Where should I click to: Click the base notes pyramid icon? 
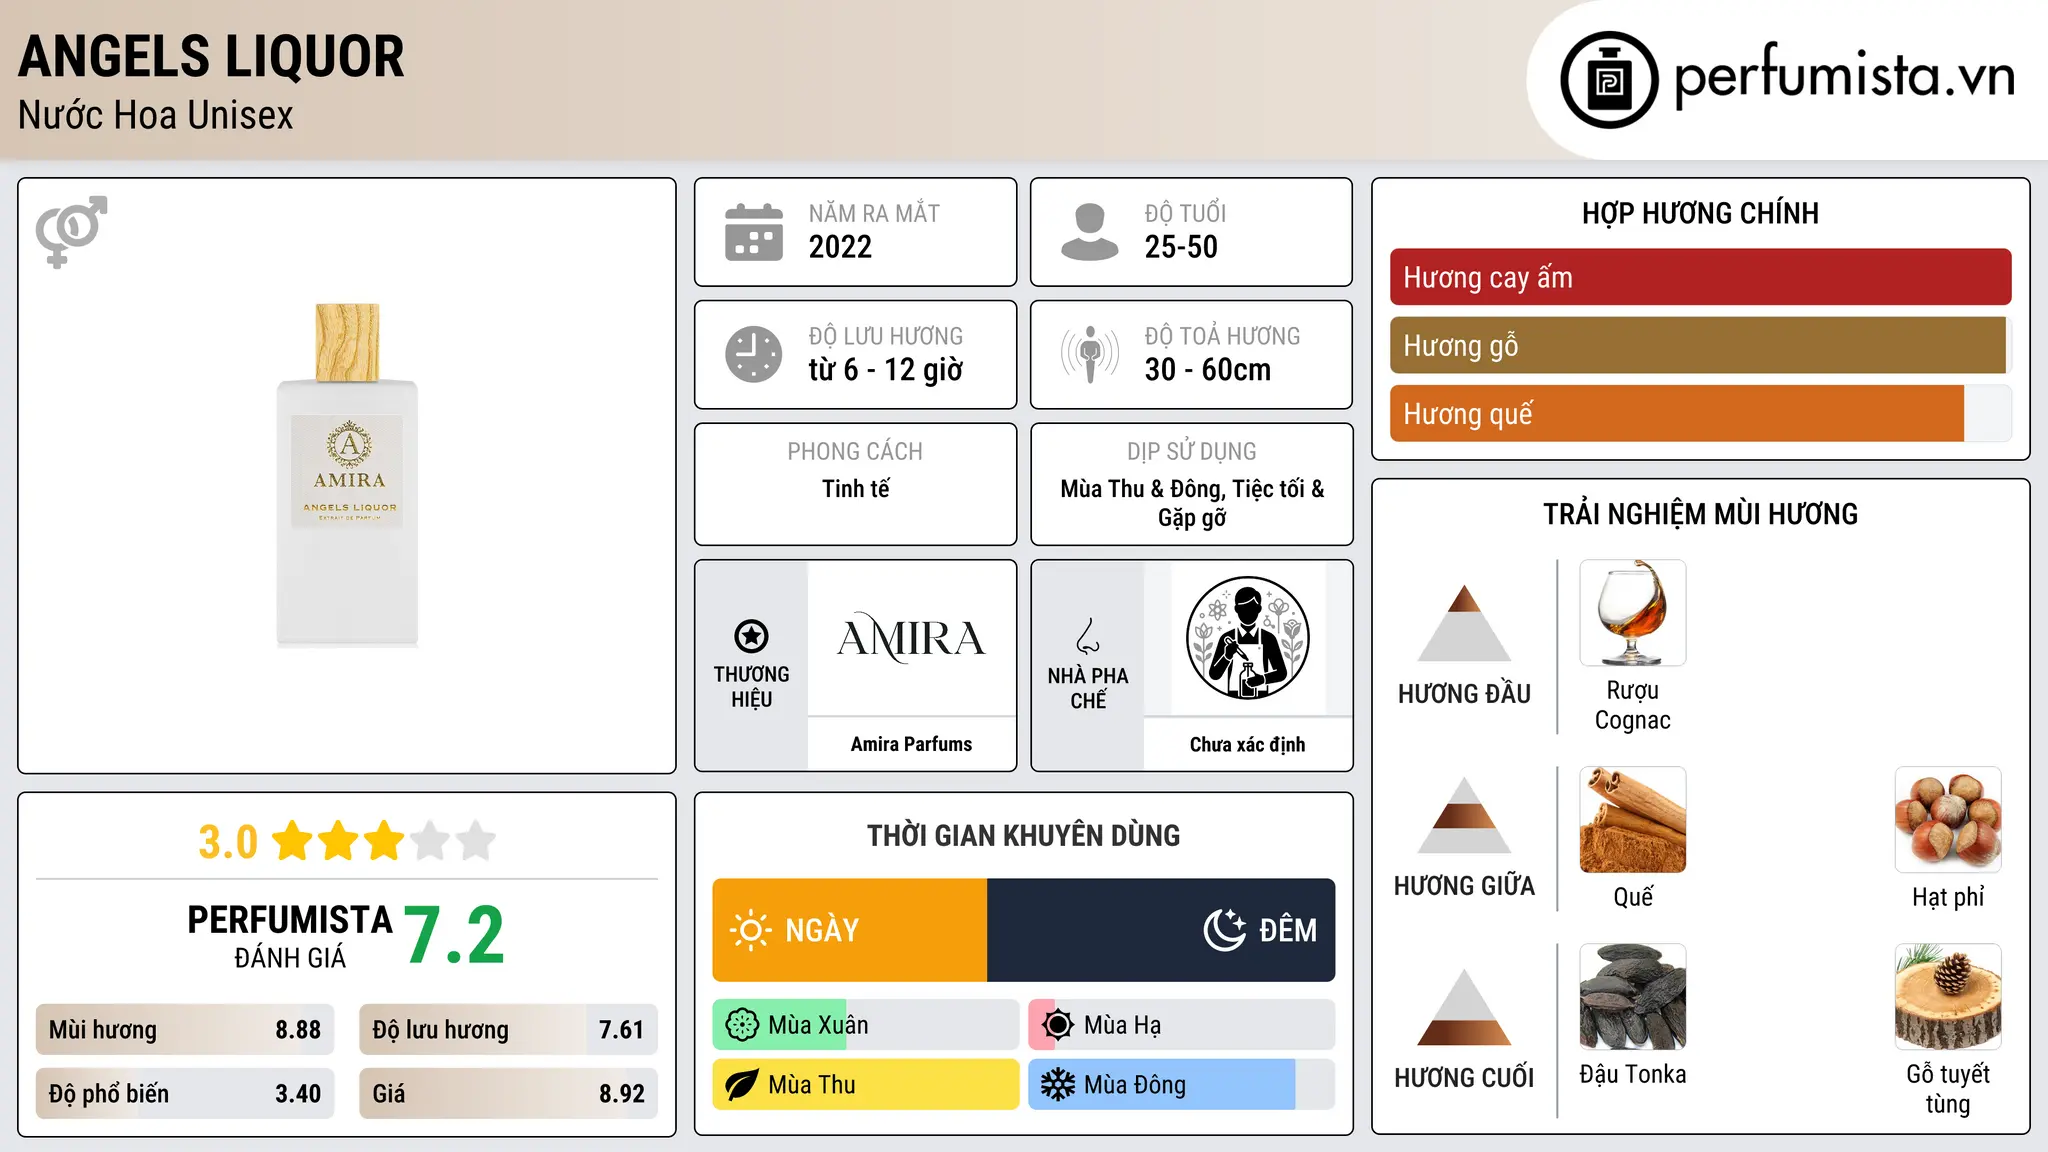coord(1464,1007)
